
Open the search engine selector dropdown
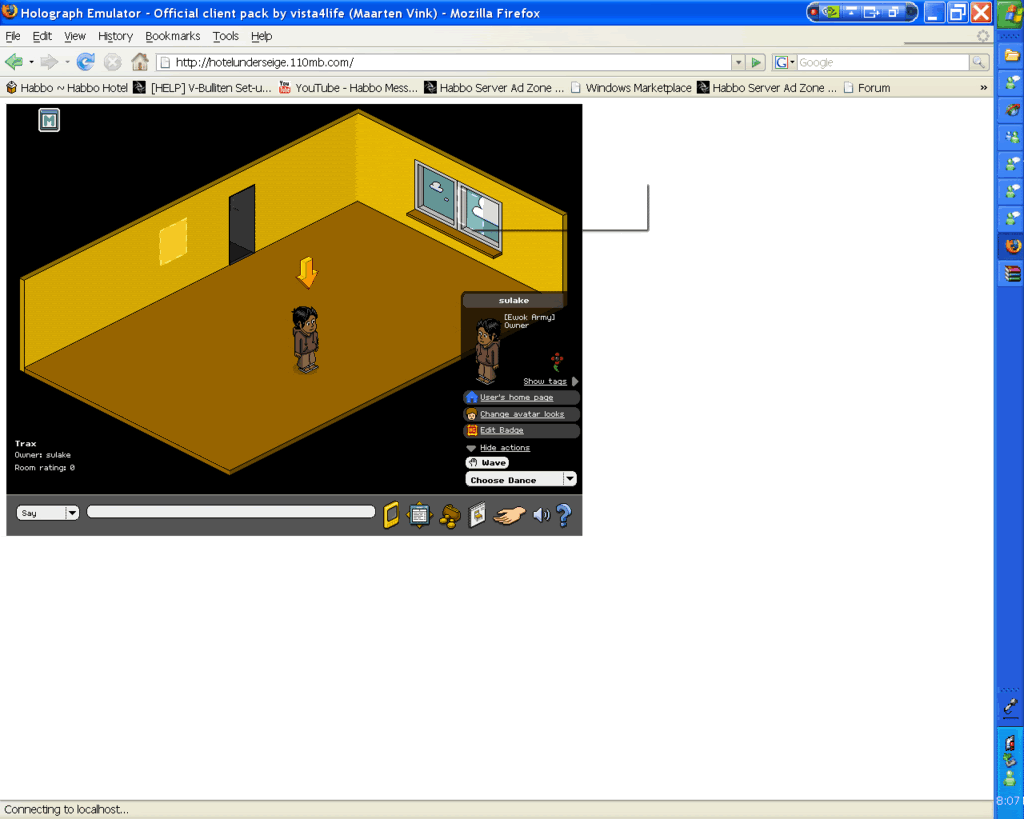pyautogui.click(x=785, y=62)
